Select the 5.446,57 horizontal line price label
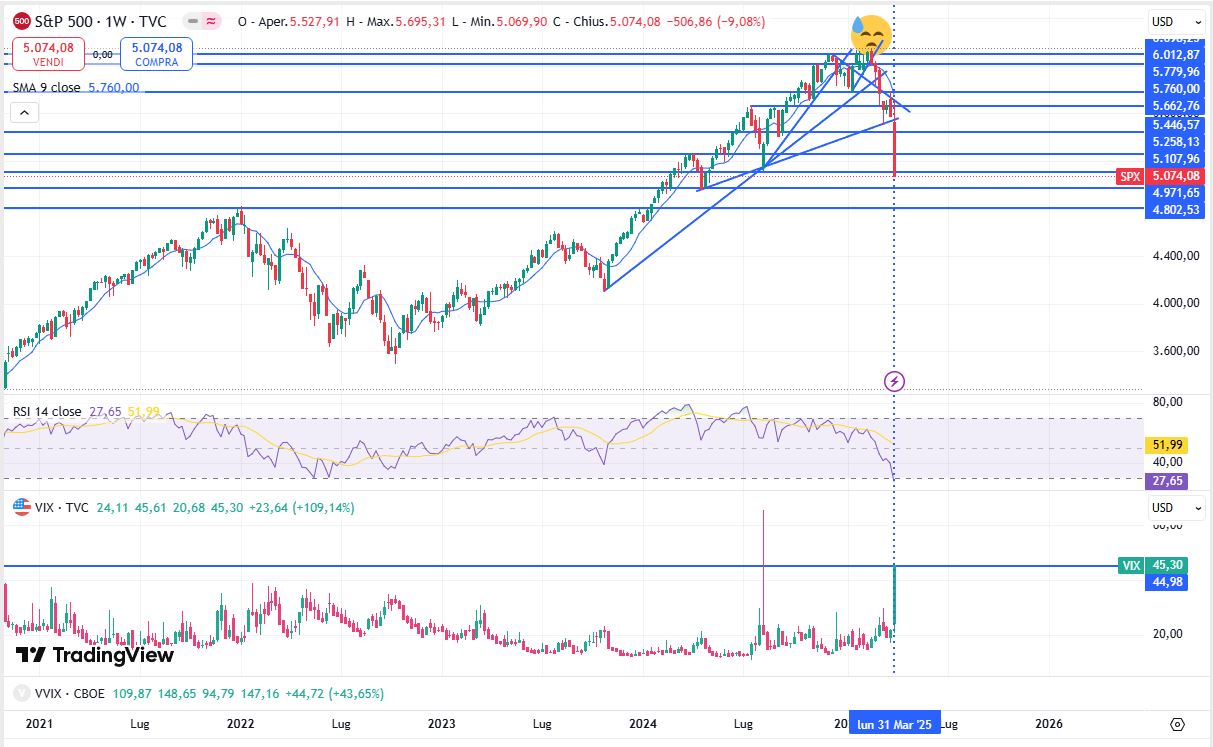The height and width of the screenshot is (747, 1213). (x=1175, y=124)
